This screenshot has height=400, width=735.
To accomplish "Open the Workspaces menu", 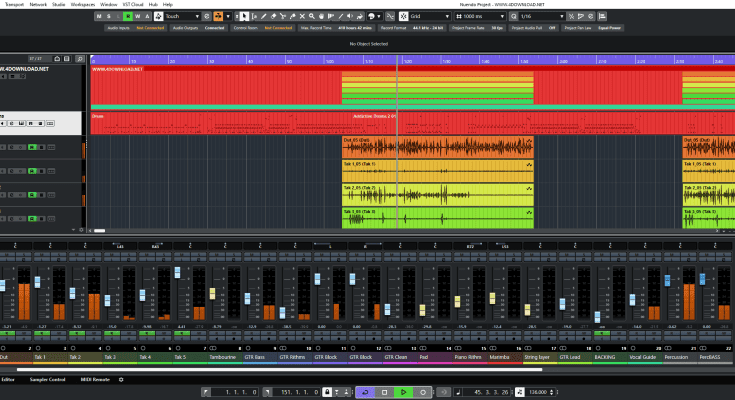I will 94,4.
